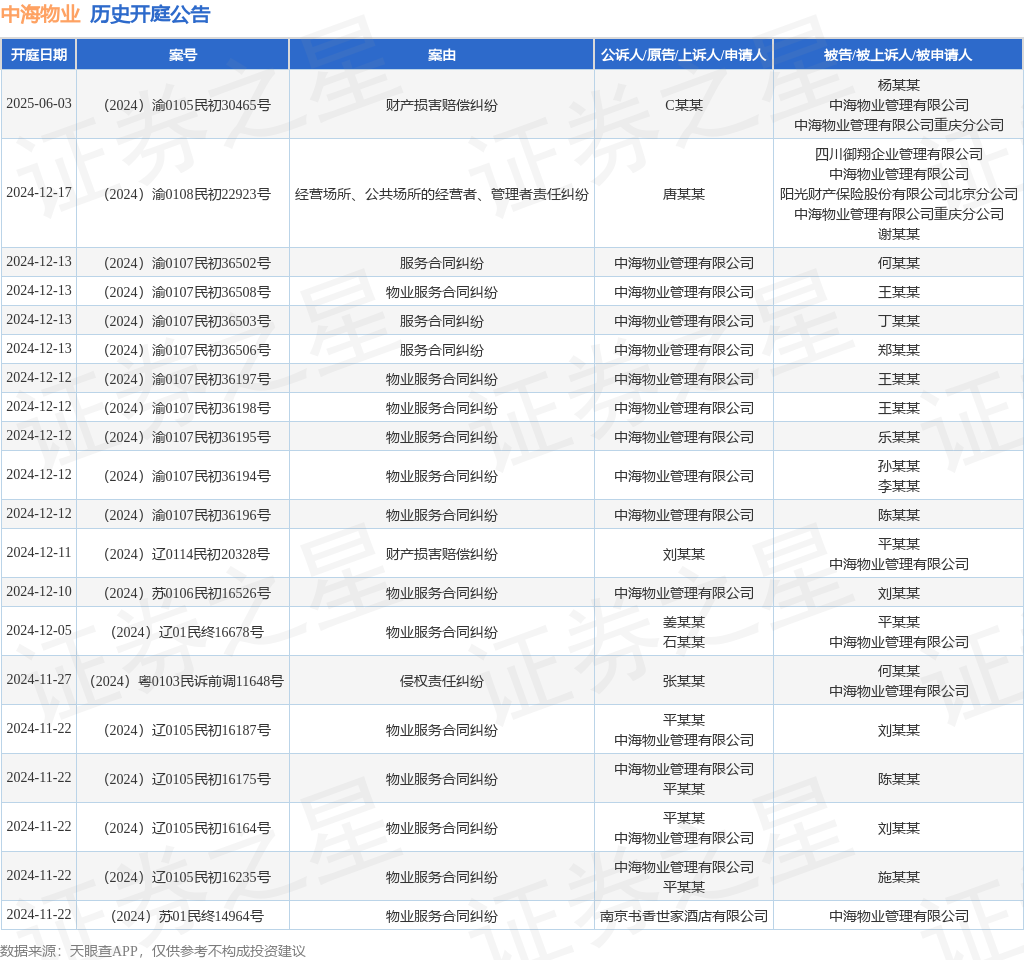Click plaintiff 南京书香世家酒店有限公司
The height and width of the screenshot is (960, 1024).
tap(683, 916)
